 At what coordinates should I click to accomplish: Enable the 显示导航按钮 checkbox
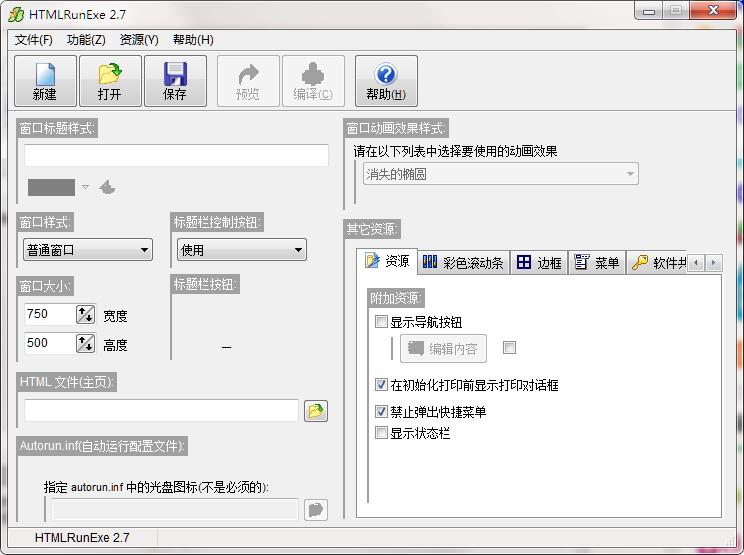click(381, 322)
